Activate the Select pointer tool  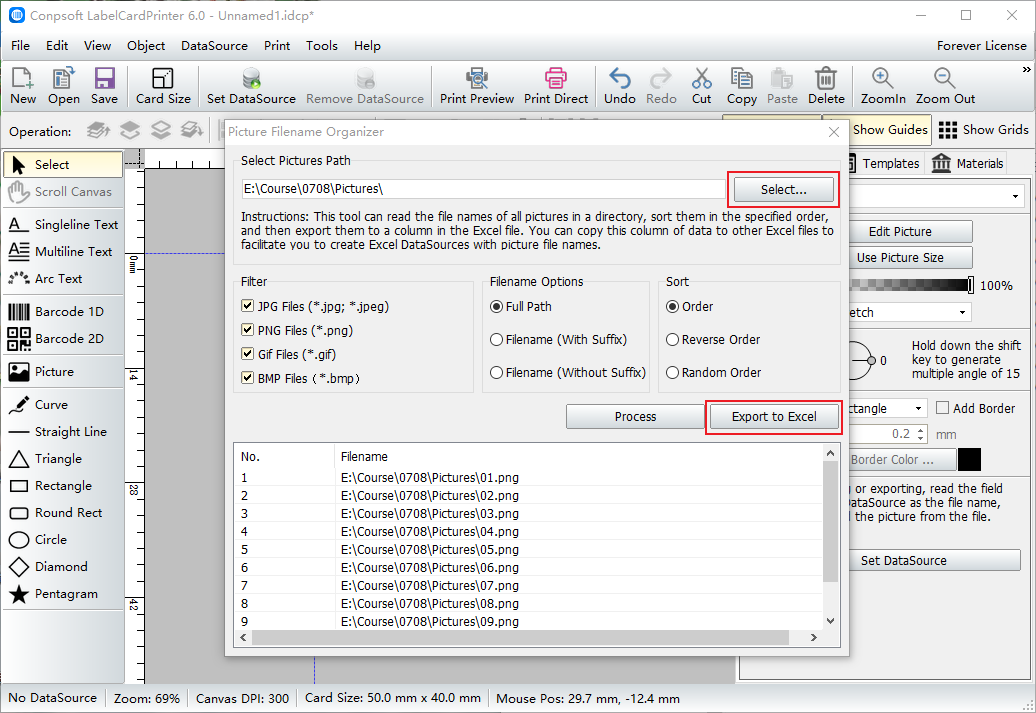click(63, 165)
